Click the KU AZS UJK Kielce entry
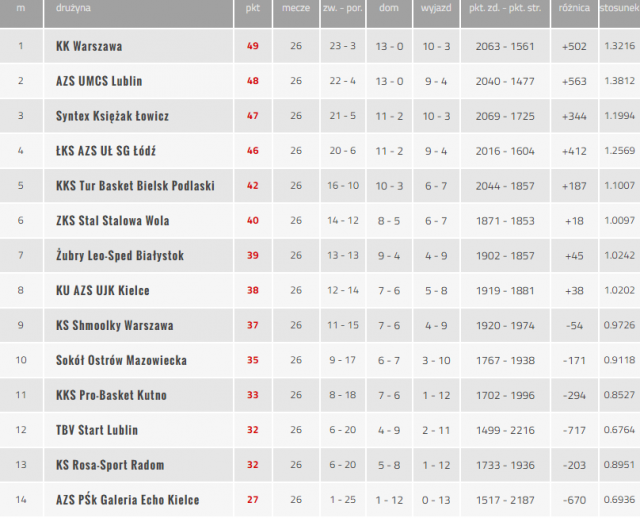 103,291
